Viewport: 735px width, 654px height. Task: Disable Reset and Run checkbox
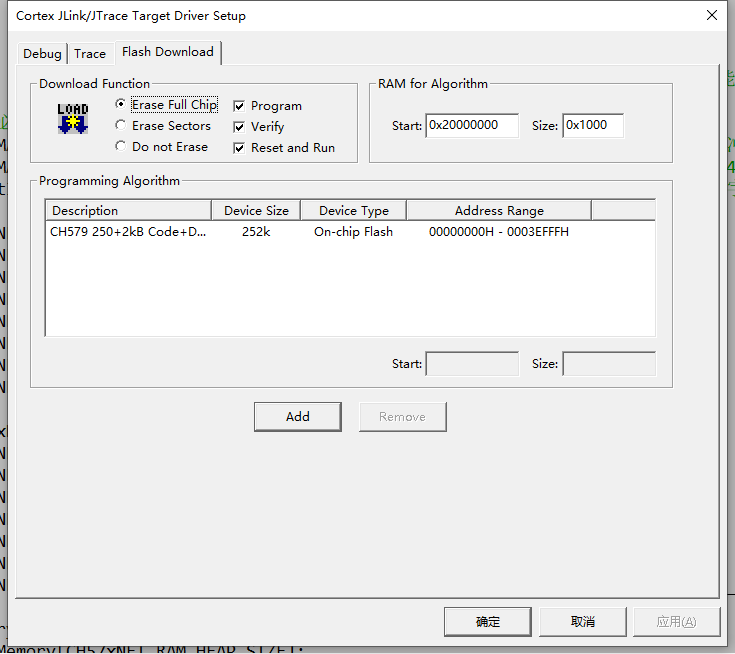[239, 148]
